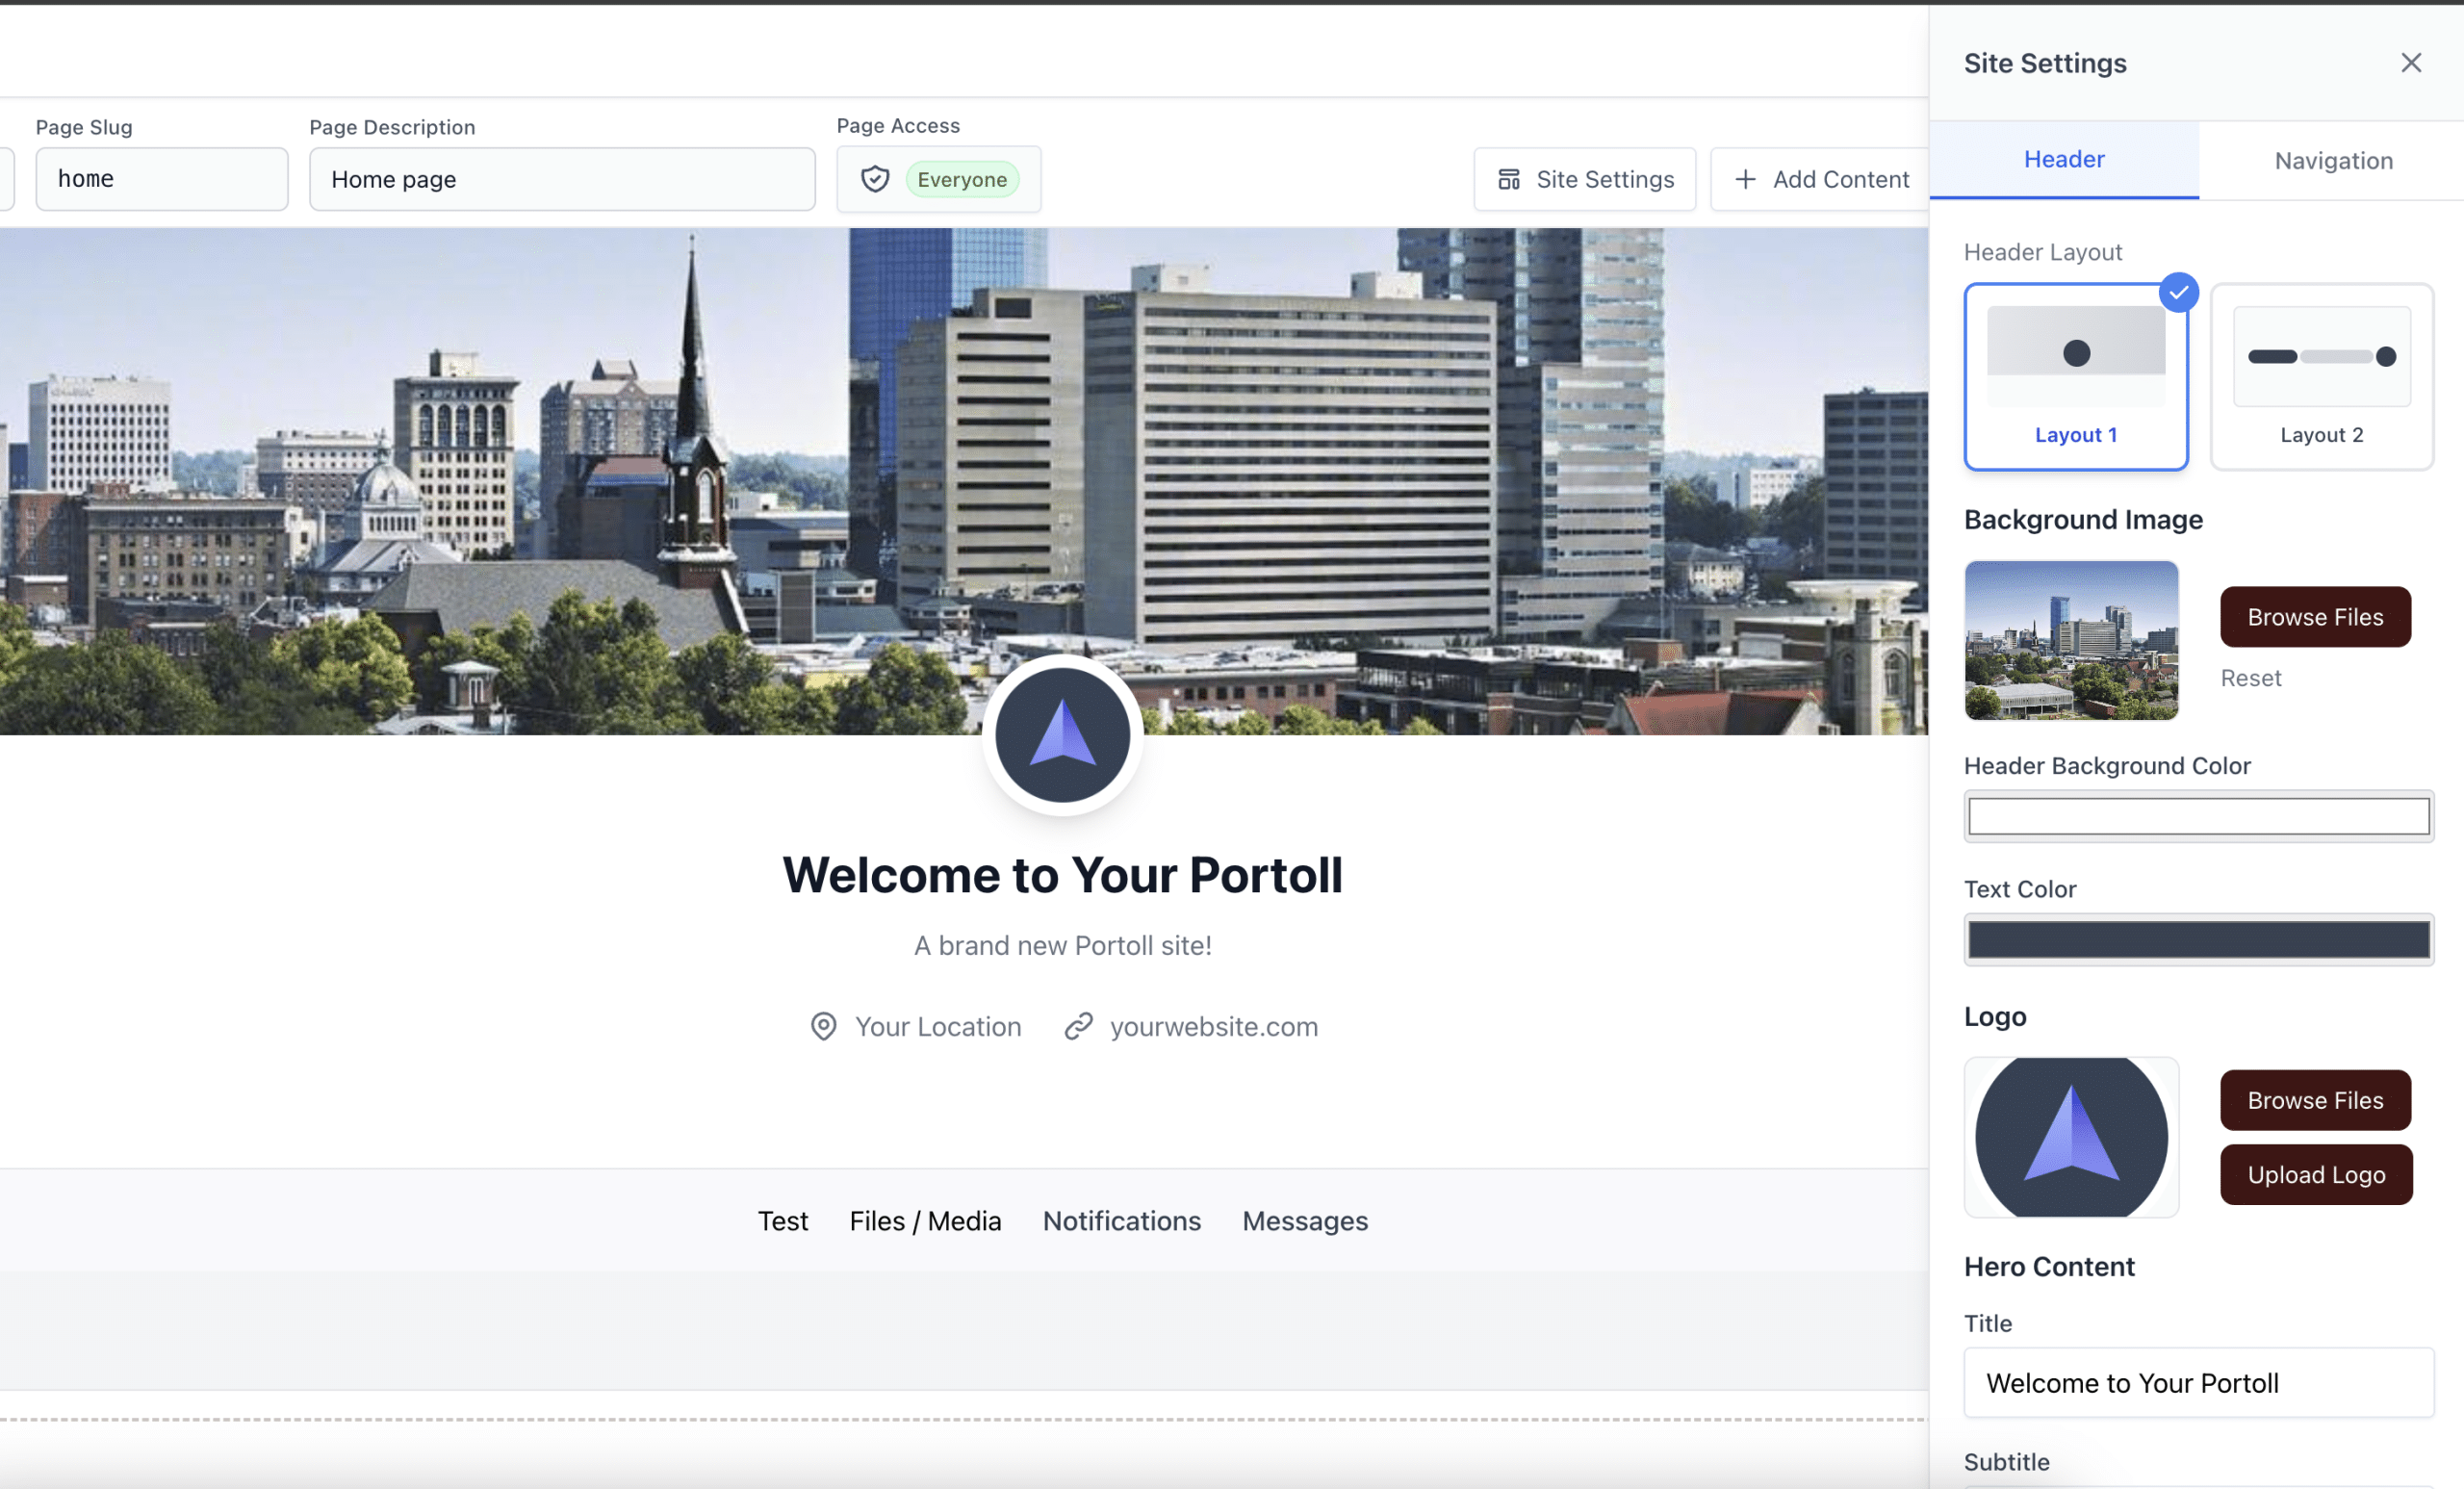The width and height of the screenshot is (2464, 1489).
Task: Click the location pin icon
Action: 823,1027
